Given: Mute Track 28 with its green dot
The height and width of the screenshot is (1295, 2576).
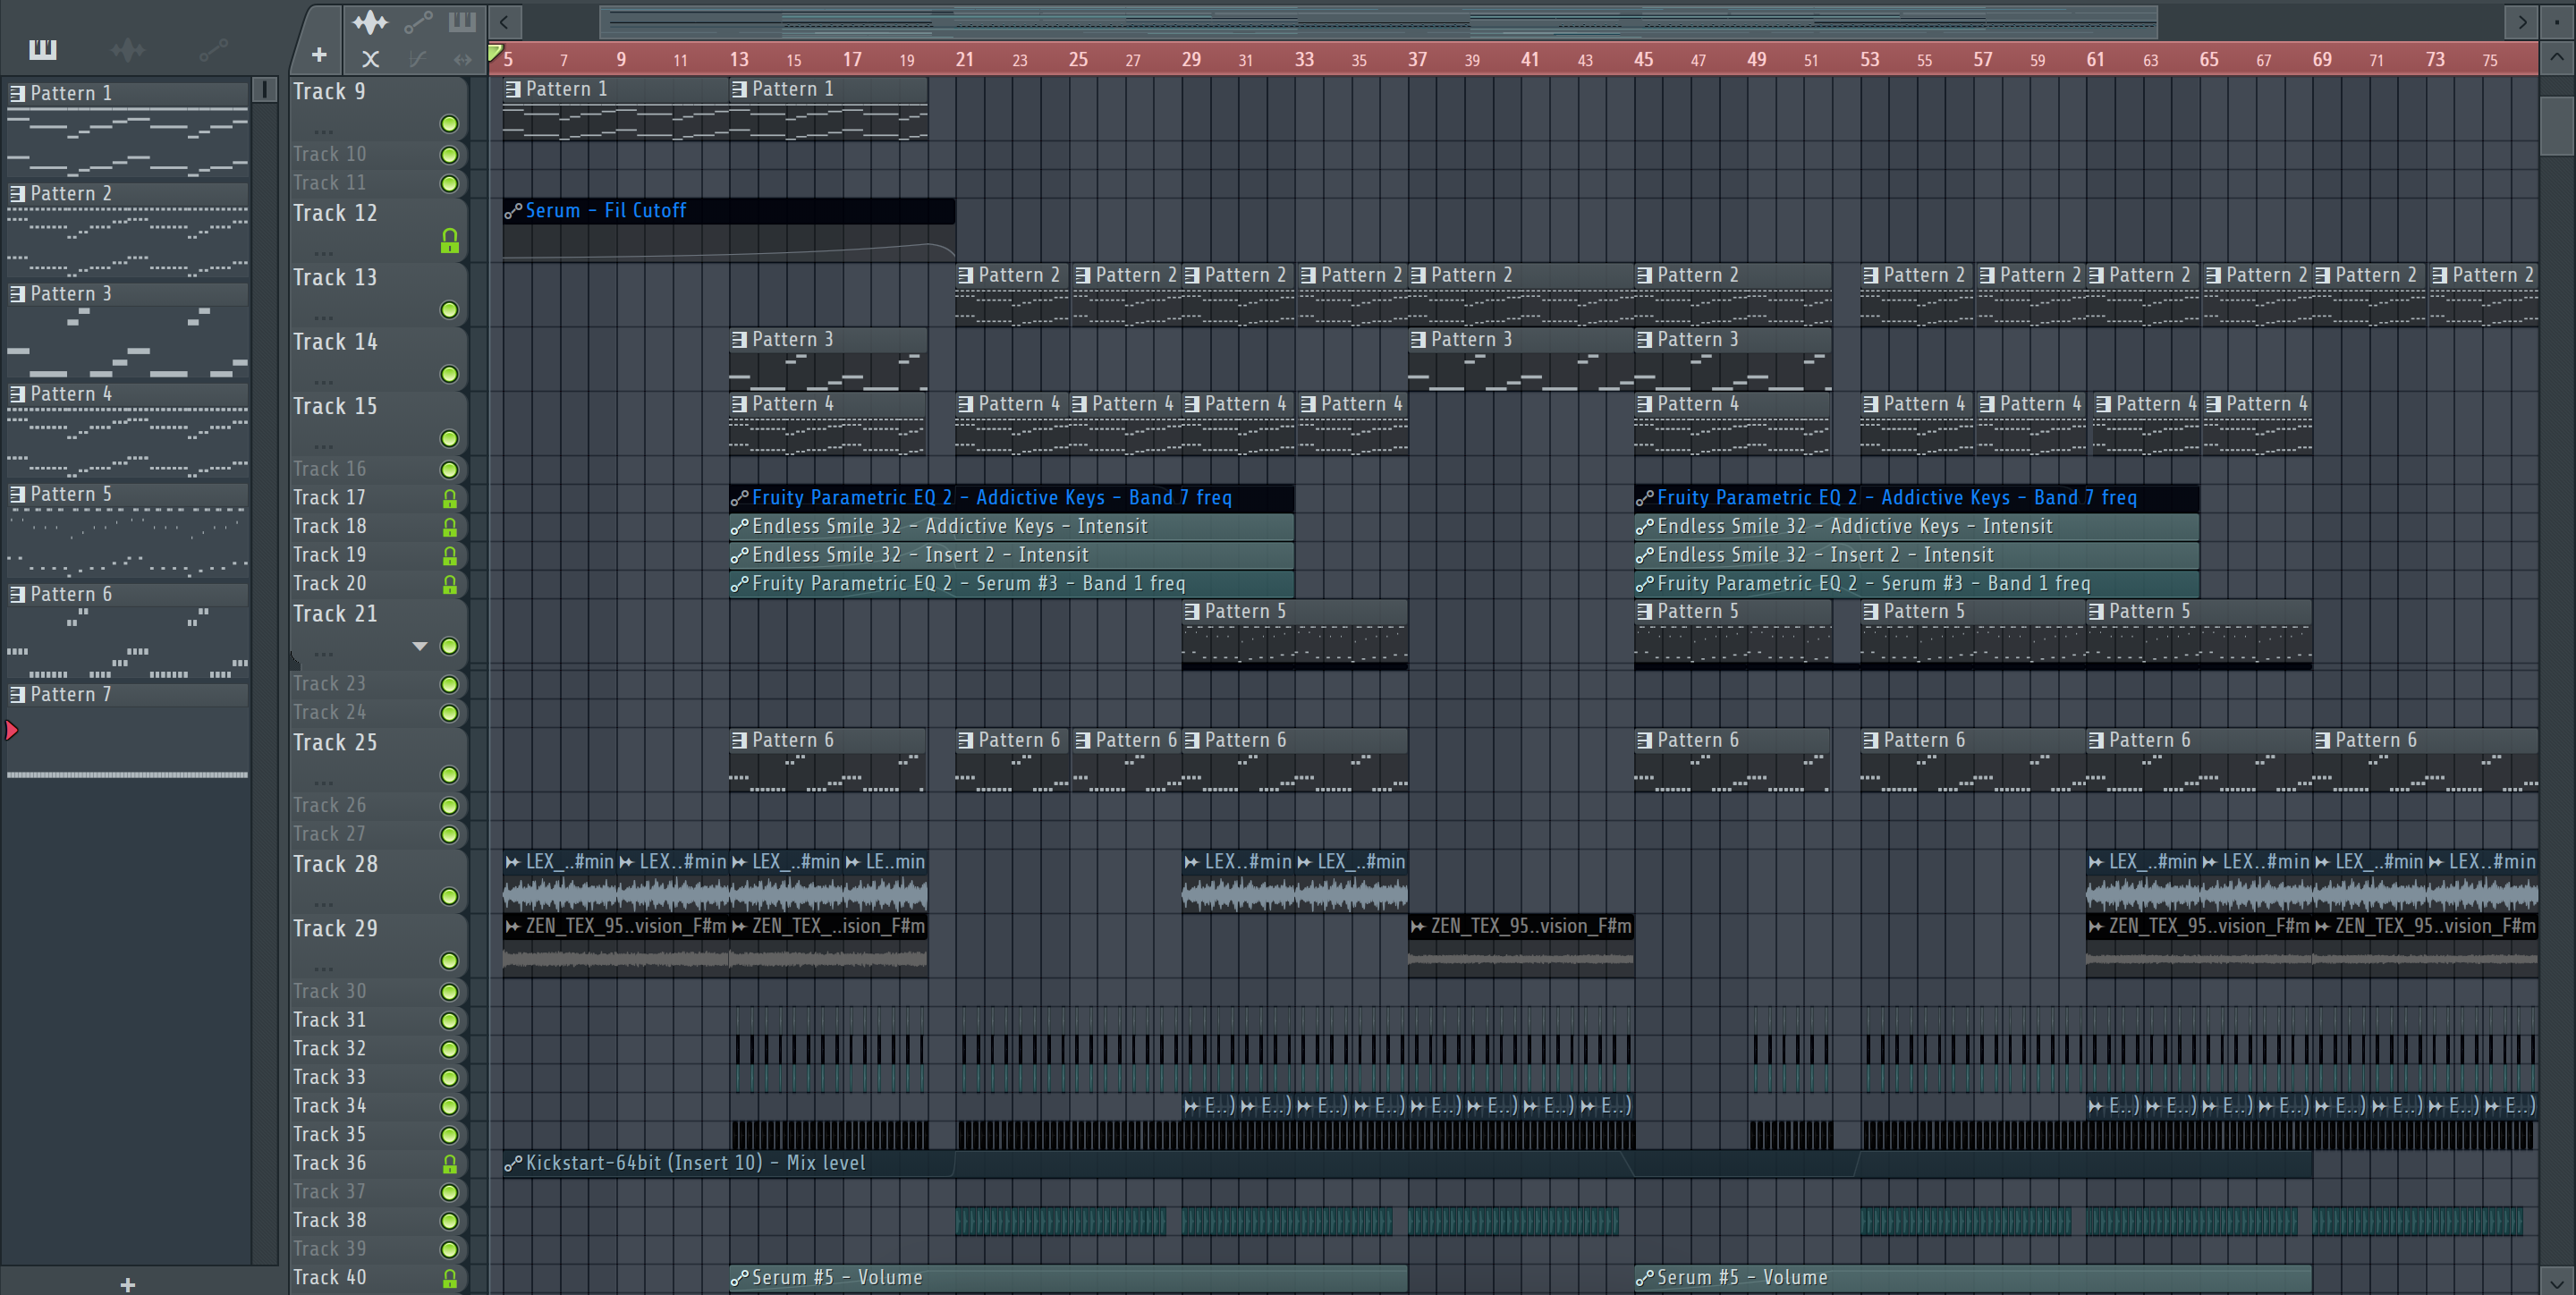Looking at the screenshot, I should point(450,897).
